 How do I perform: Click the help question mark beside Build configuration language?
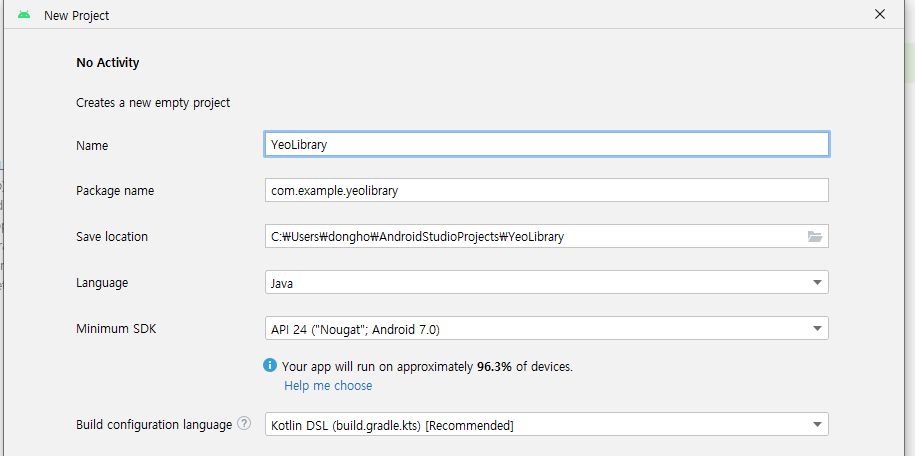tap(244, 424)
